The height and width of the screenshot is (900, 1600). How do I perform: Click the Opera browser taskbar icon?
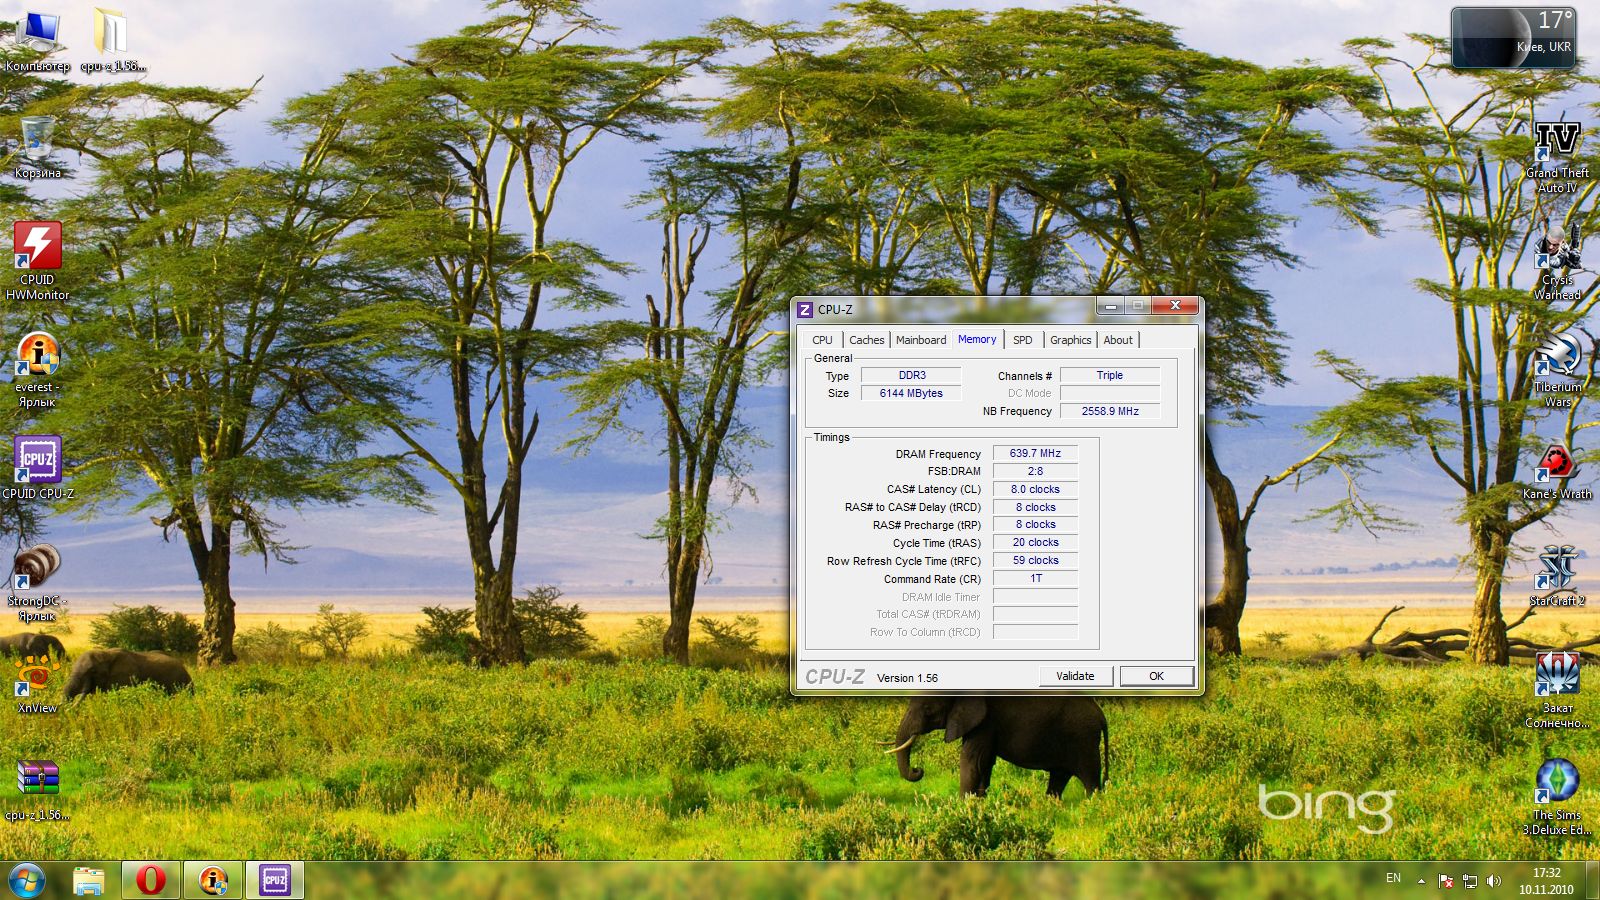pos(151,880)
